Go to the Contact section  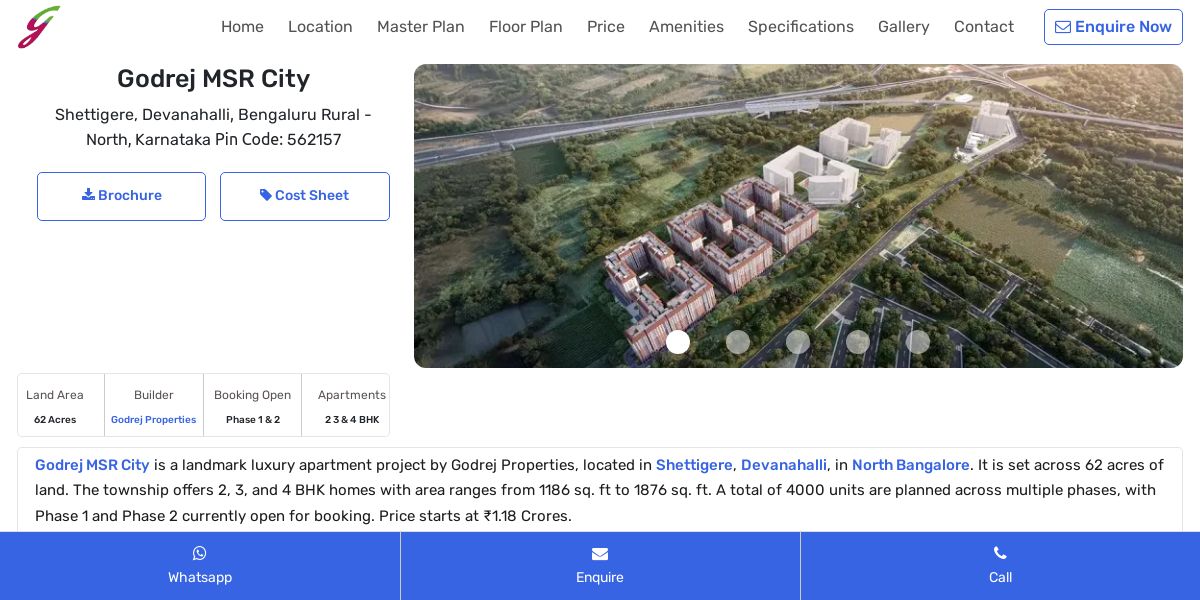pos(984,27)
